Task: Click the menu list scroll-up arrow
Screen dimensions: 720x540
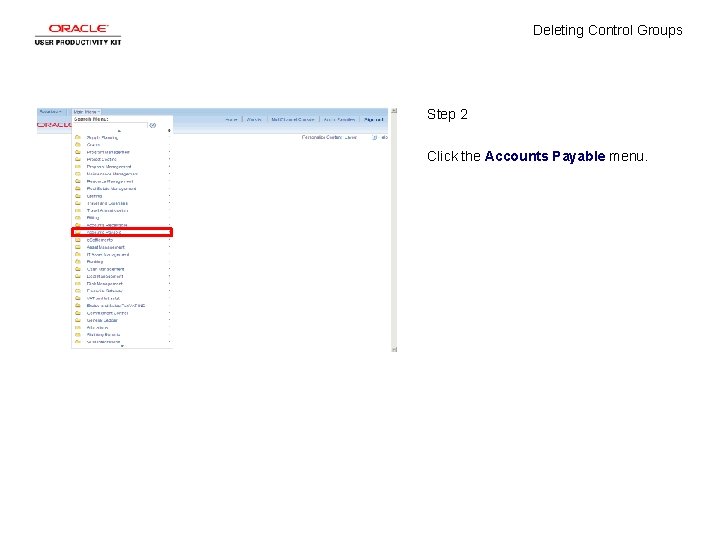Action: coord(120,131)
